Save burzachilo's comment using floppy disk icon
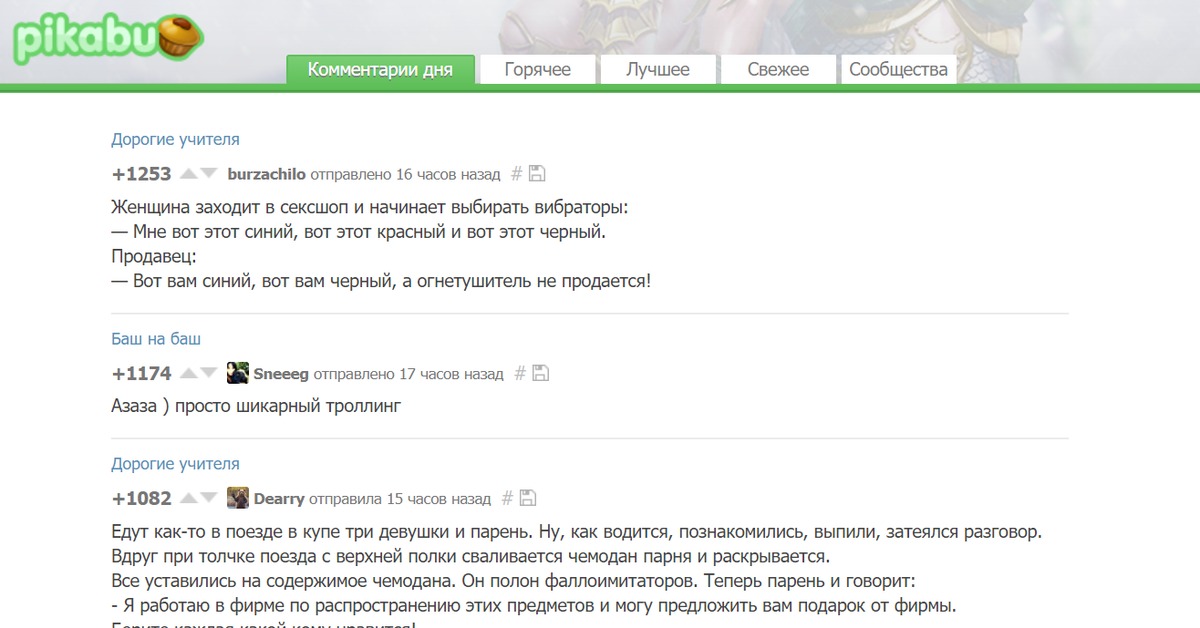Screen dimensions: 1200x628 pyautogui.click(x=537, y=174)
